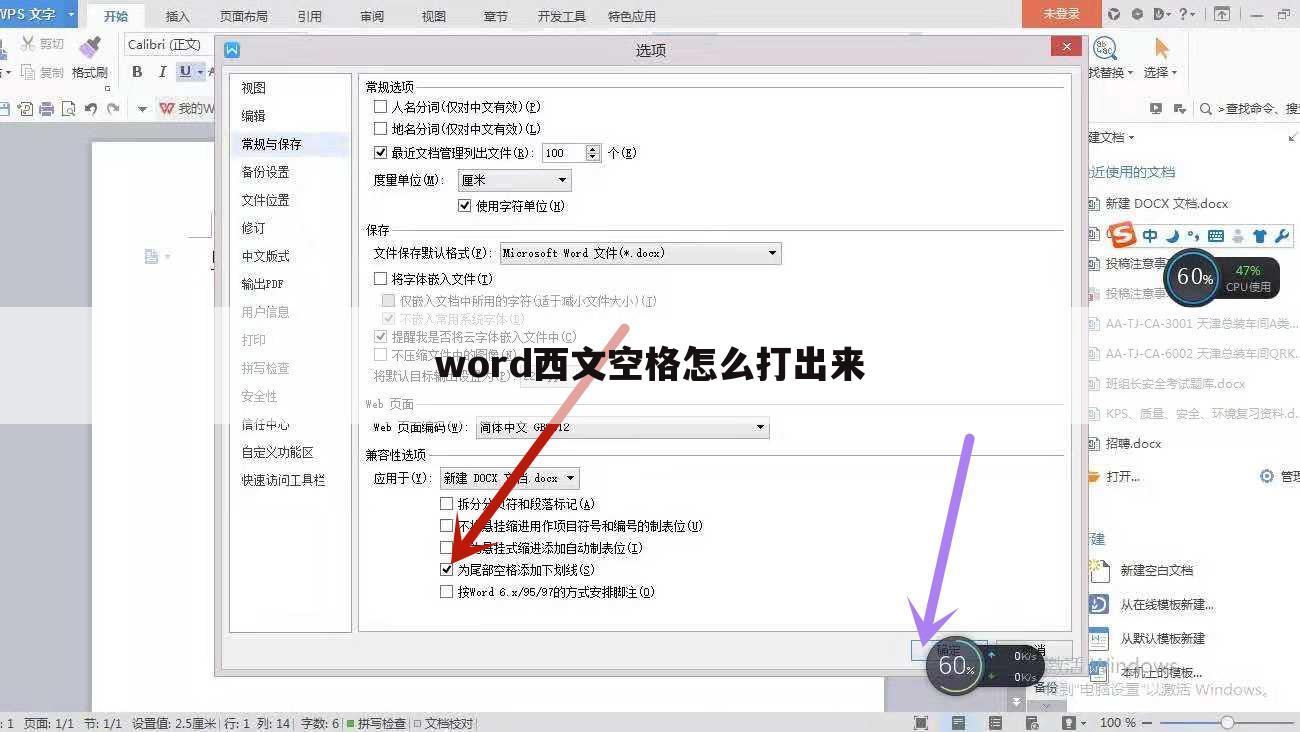Image resolution: width=1300 pixels, height=732 pixels.
Task: Click the orange Select cursor icon
Action: (1161, 48)
